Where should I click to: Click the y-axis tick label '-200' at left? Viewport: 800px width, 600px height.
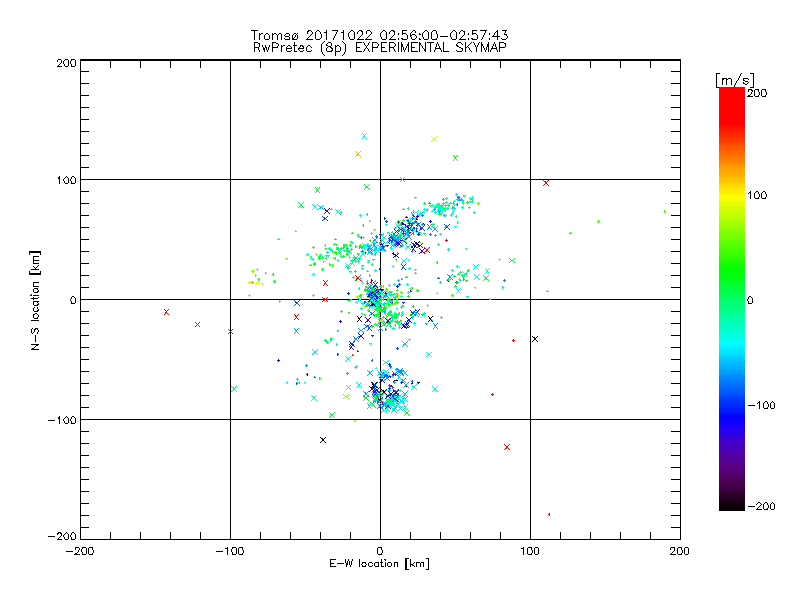[x=62, y=536]
